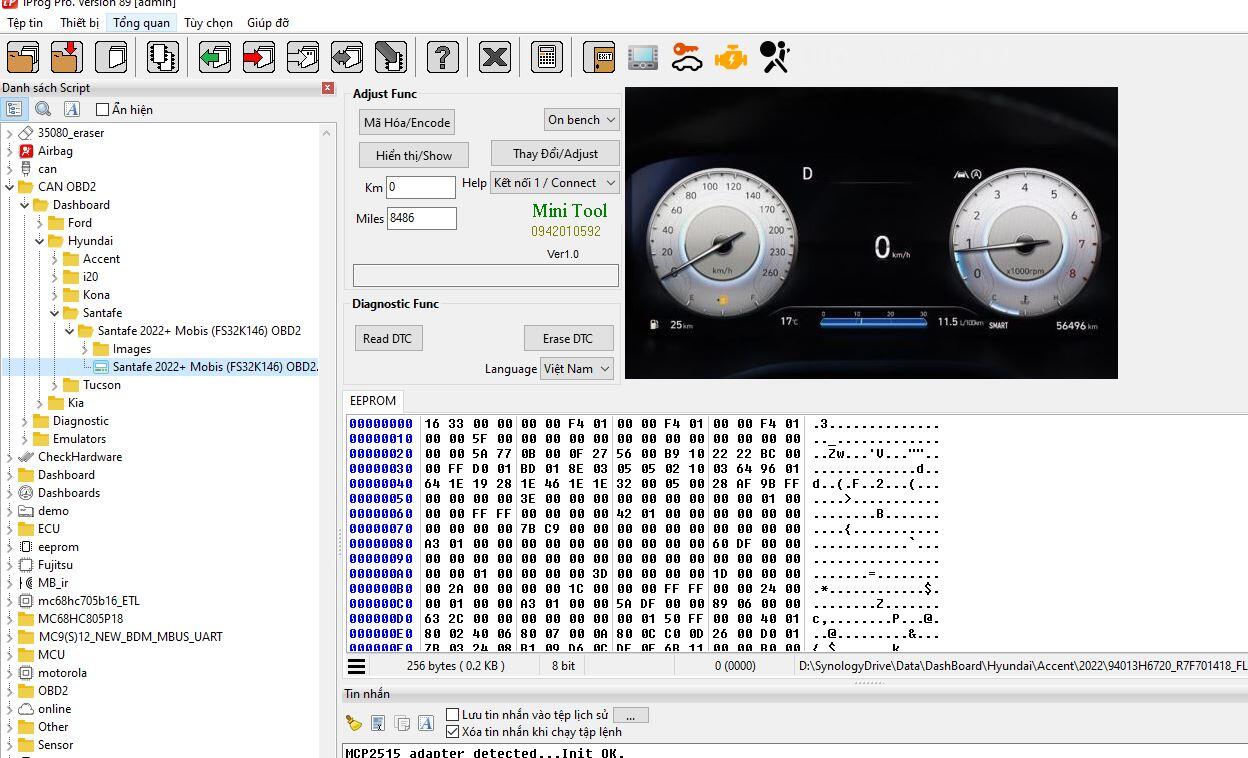Click the search magnifier in script list
1248x758 pixels.
43,109
